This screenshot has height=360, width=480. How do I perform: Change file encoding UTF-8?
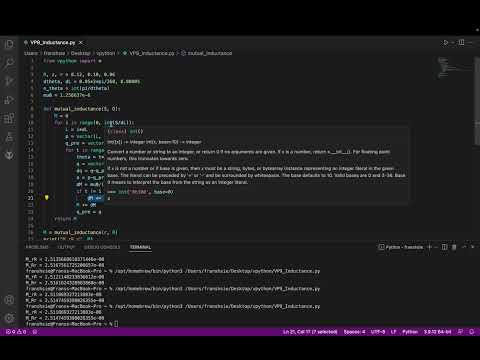point(378,332)
